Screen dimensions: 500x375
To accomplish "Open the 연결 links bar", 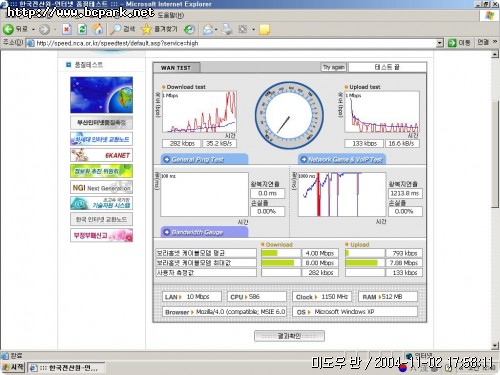I will pyautogui.click(x=483, y=42).
